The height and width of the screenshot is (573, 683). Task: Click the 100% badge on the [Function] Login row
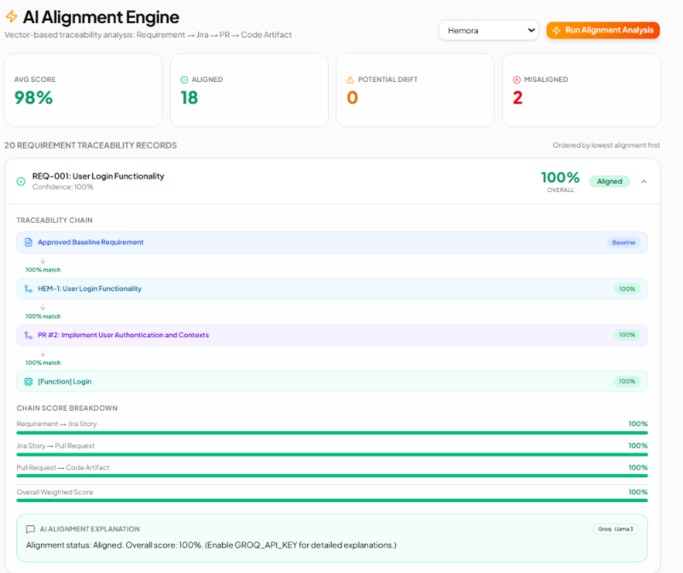627,381
